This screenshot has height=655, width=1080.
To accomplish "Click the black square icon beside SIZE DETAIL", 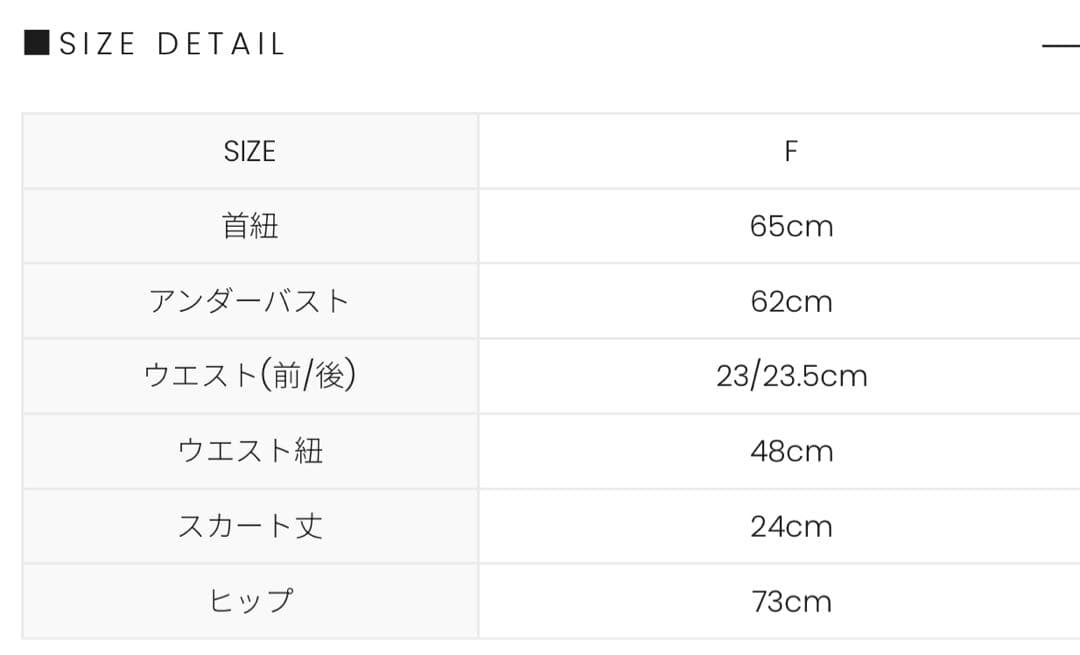I will [x=36, y=44].
